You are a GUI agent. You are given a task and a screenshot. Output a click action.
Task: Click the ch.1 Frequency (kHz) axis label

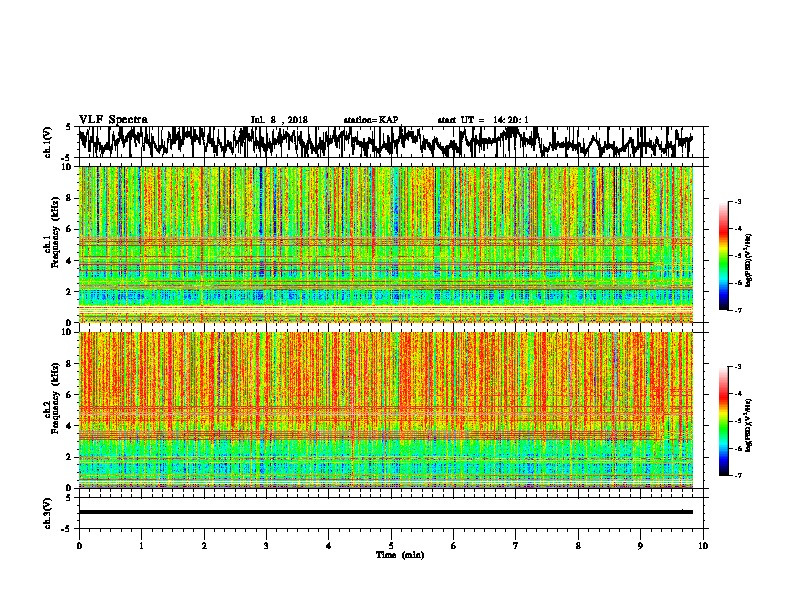coord(52,233)
